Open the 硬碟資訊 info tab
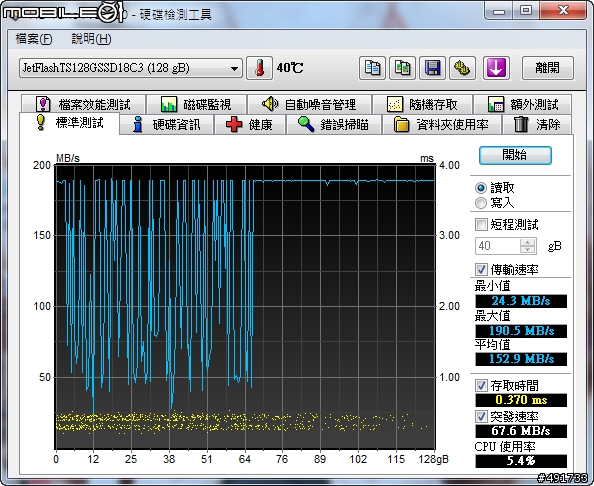Image resolution: width=594 pixels, height=486 pixels. point(167,125)
